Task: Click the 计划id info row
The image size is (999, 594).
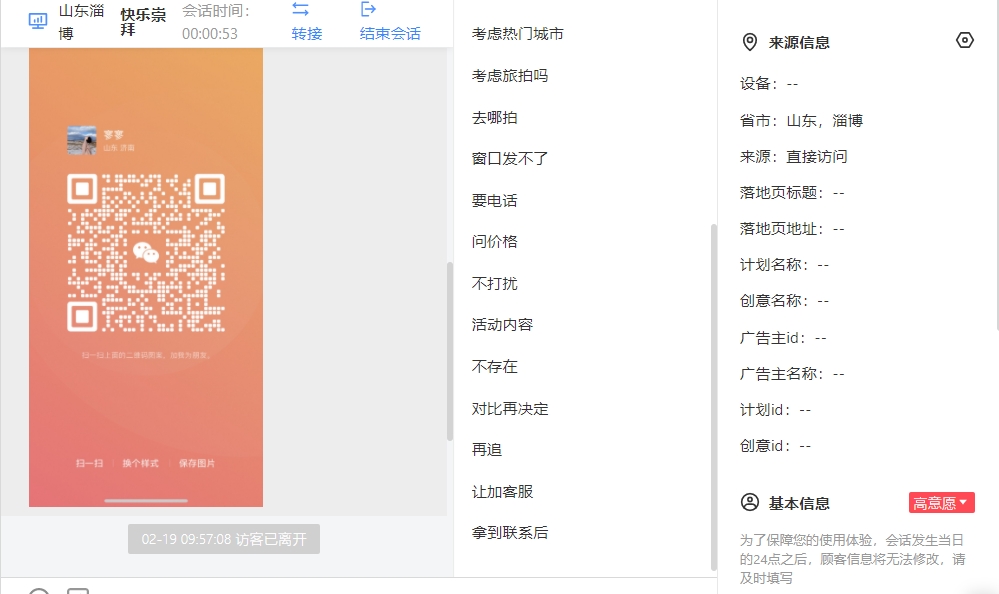Action: point(775,410)
